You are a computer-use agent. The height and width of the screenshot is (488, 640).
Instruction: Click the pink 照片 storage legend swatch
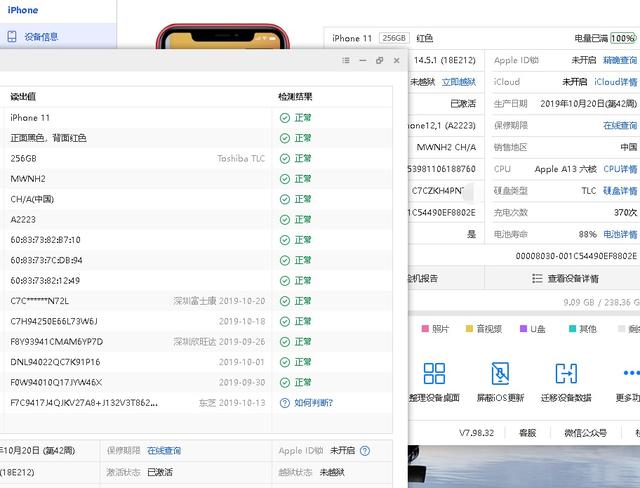425,328
